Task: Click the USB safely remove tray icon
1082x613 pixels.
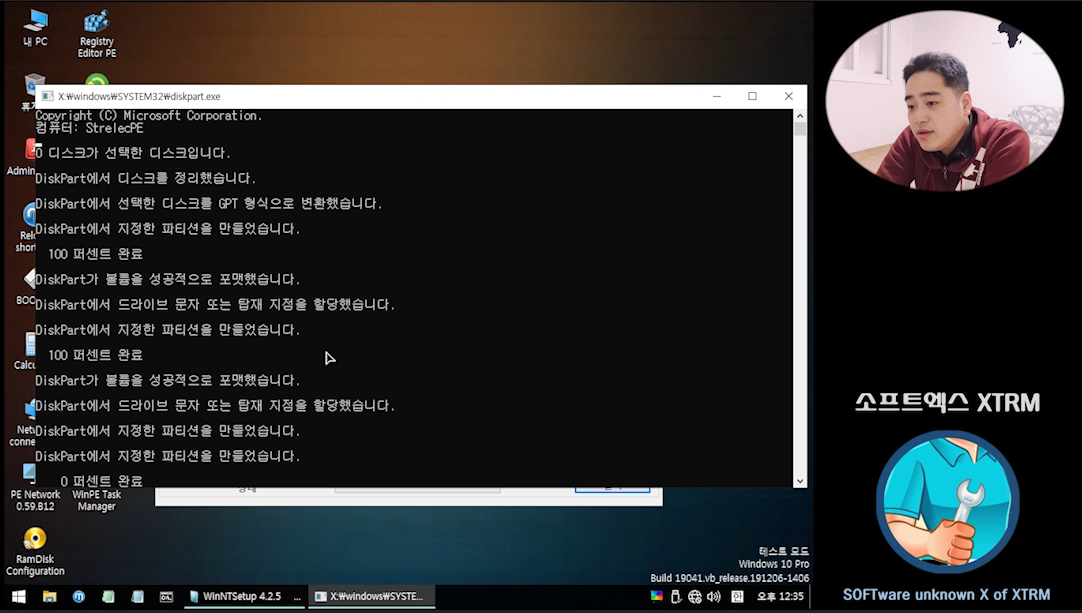Action: pos(676,596)
